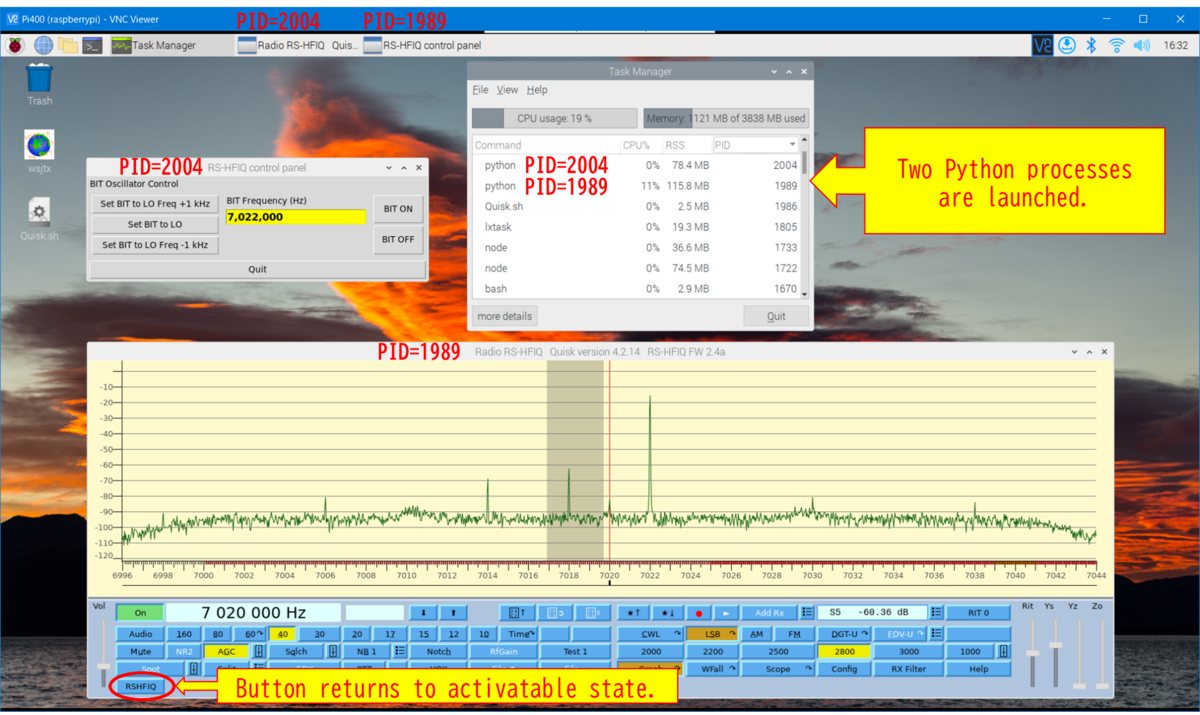Click the memory save icon with up arrow

(x=516, y=612)
